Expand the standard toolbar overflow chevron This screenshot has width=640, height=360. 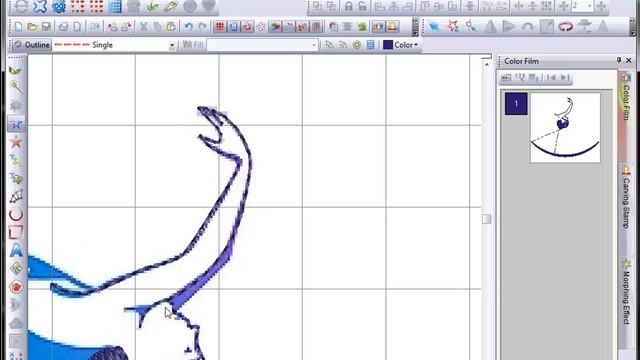click(415, 27)
